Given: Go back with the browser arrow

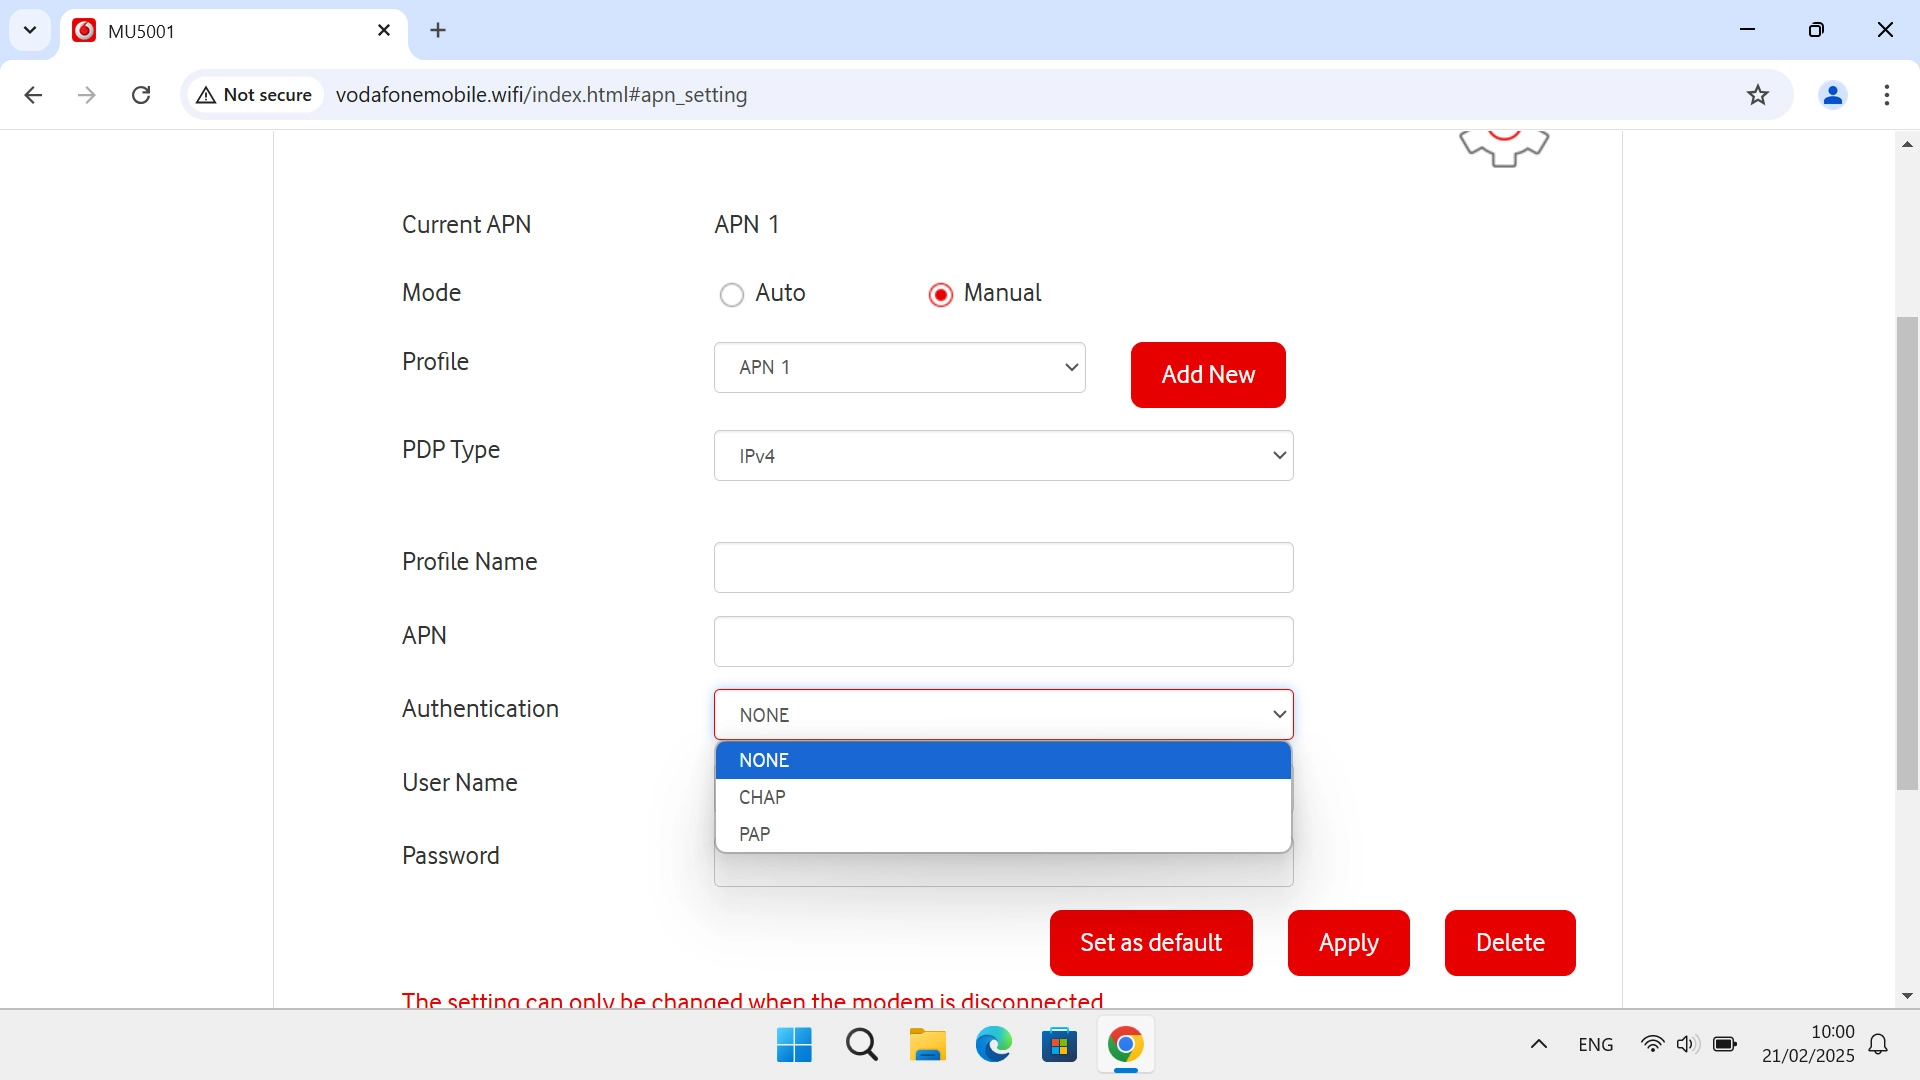Looking at the screenshot, I should tap(33, 95).
